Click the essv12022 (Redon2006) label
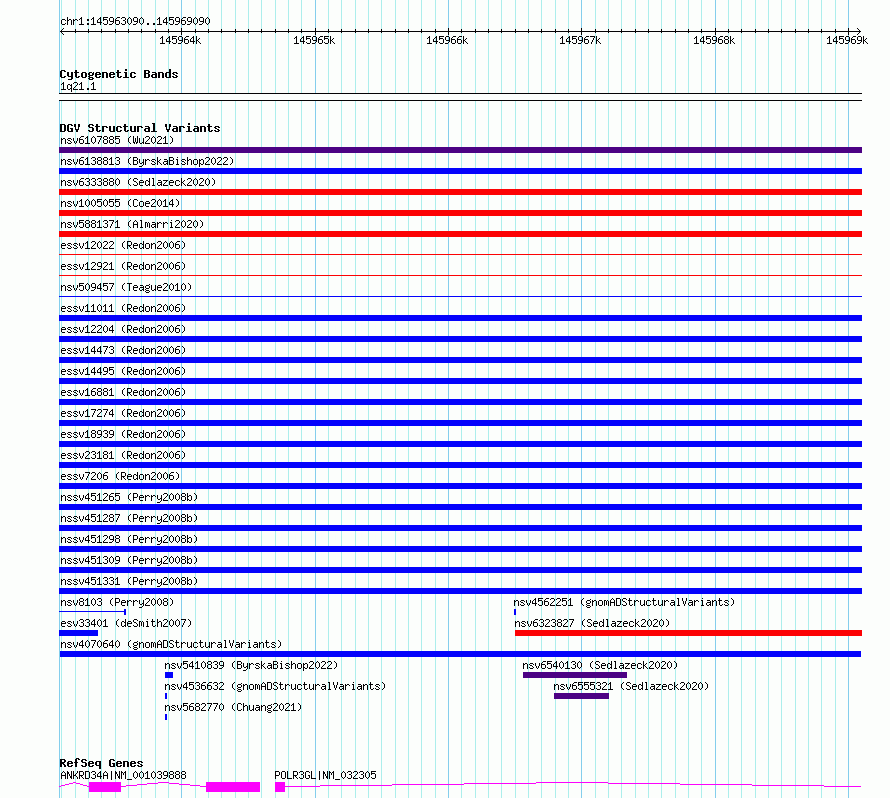The image size is (890, 798). (123, 245)
